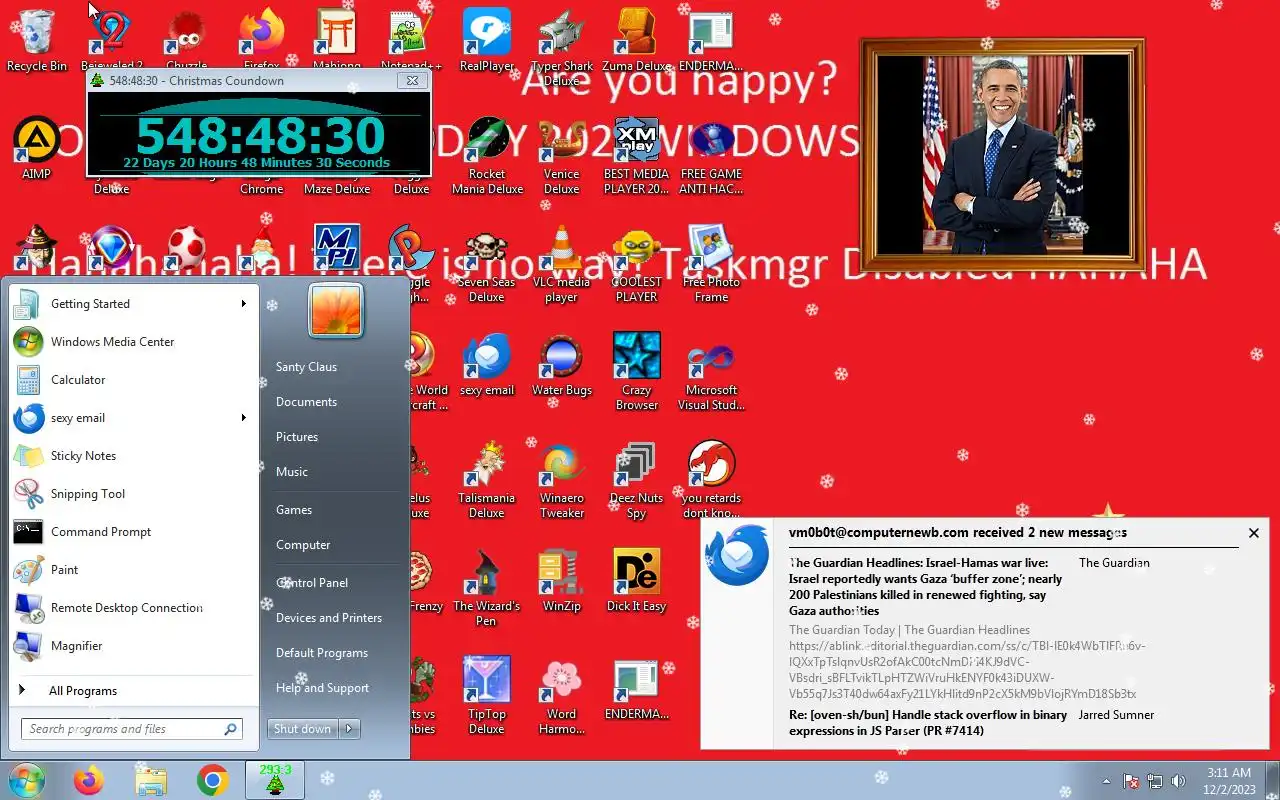Screen dimensions: 1280x800
Task: Expand All Programs in Start menu
Action: 132,690
